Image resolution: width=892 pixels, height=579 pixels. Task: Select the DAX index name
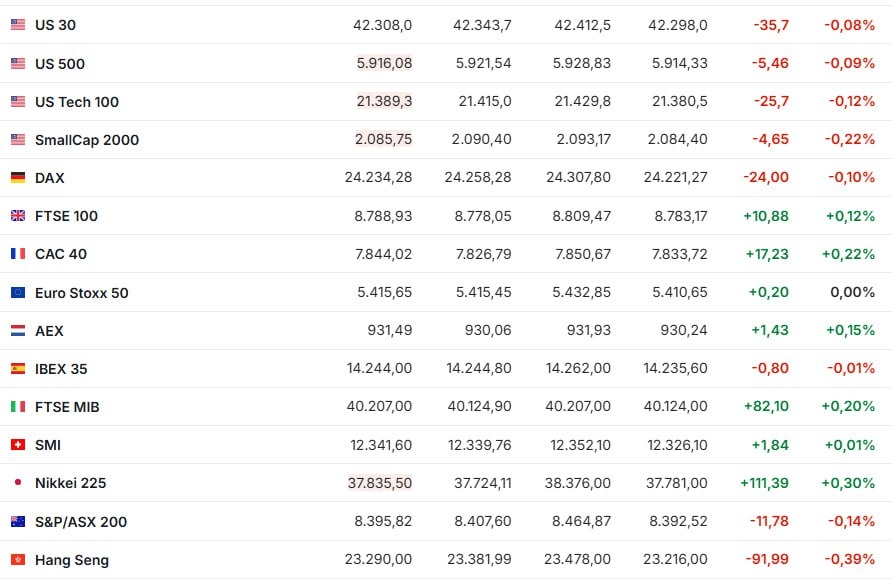(49, 178)
